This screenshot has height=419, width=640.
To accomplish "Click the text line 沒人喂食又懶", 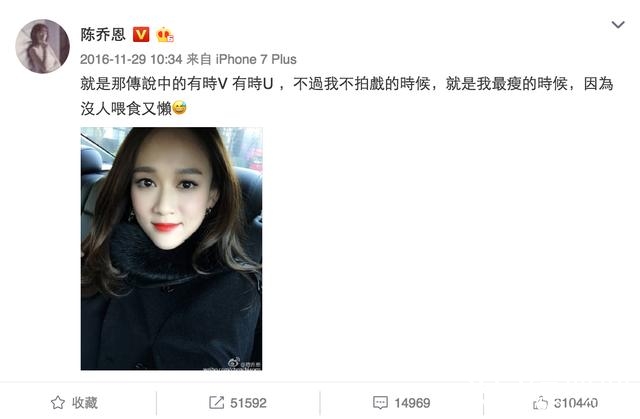I will coord(126,109).
